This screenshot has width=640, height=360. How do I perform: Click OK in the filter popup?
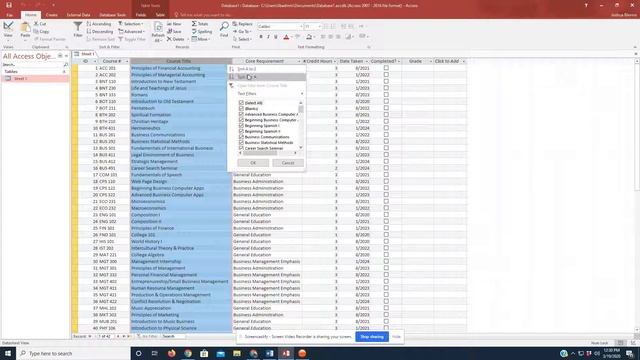[x=253, y=163]
